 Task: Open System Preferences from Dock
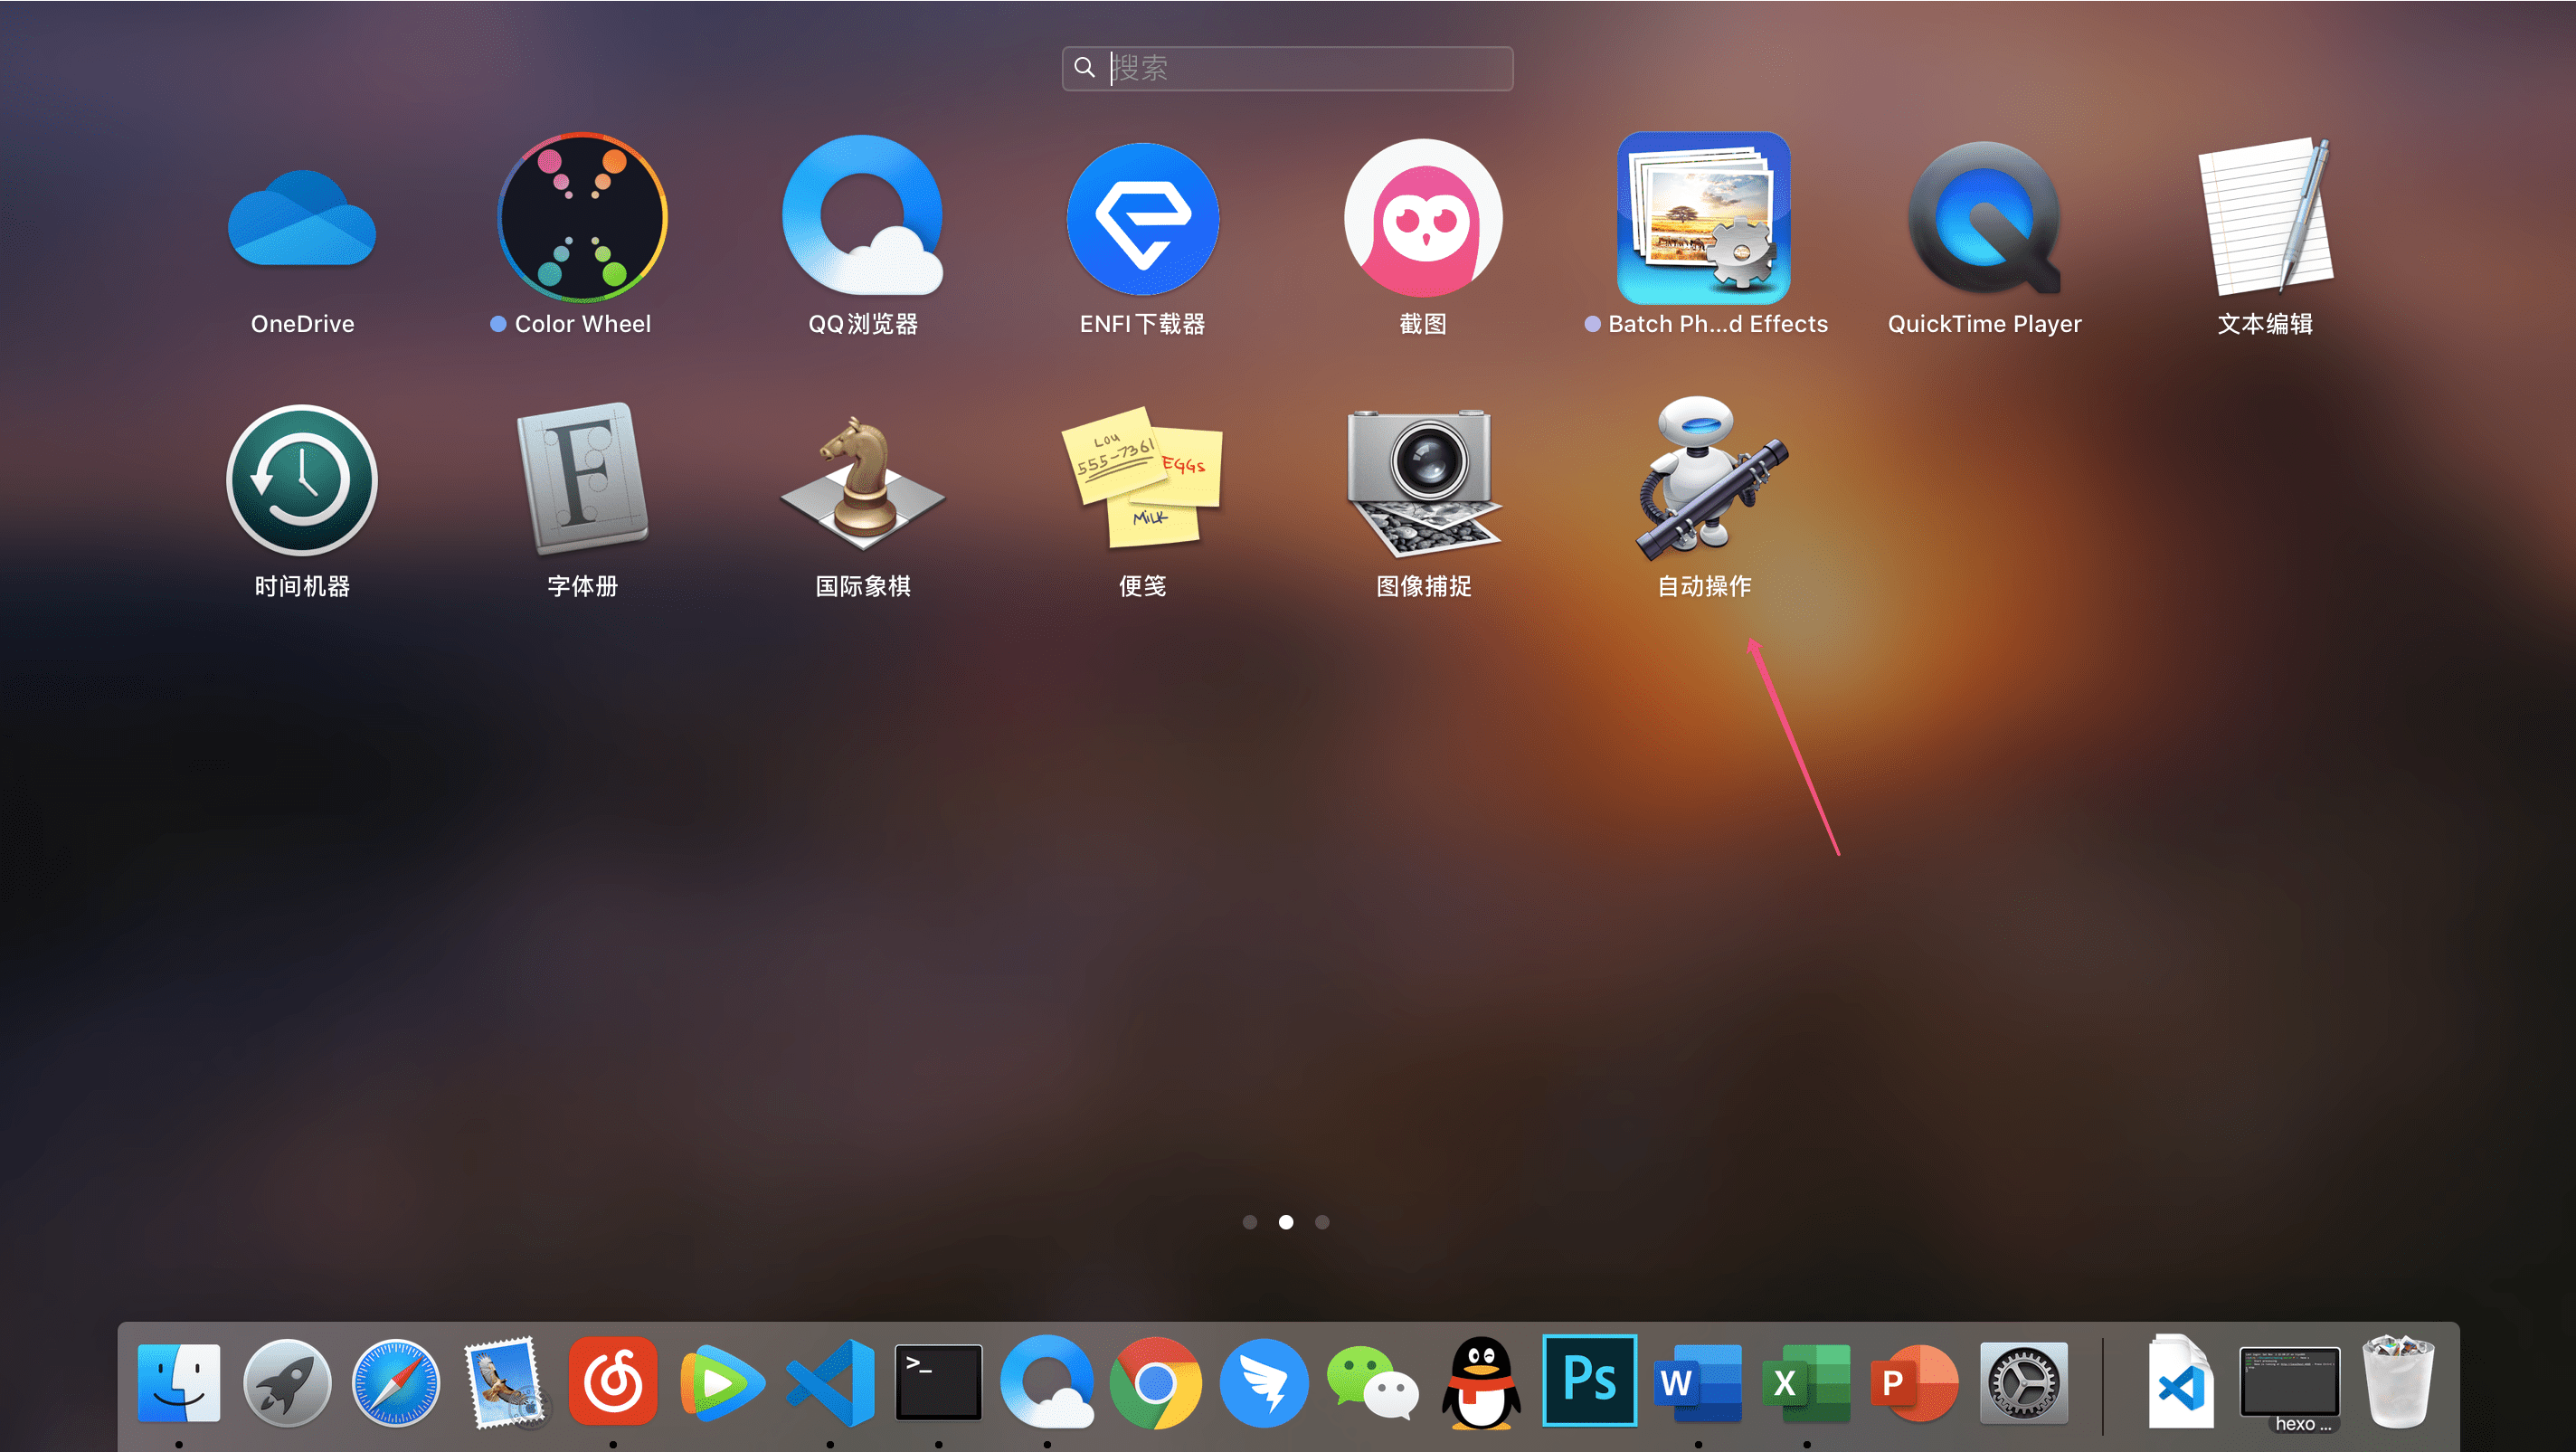[x=2024, y=1383]
